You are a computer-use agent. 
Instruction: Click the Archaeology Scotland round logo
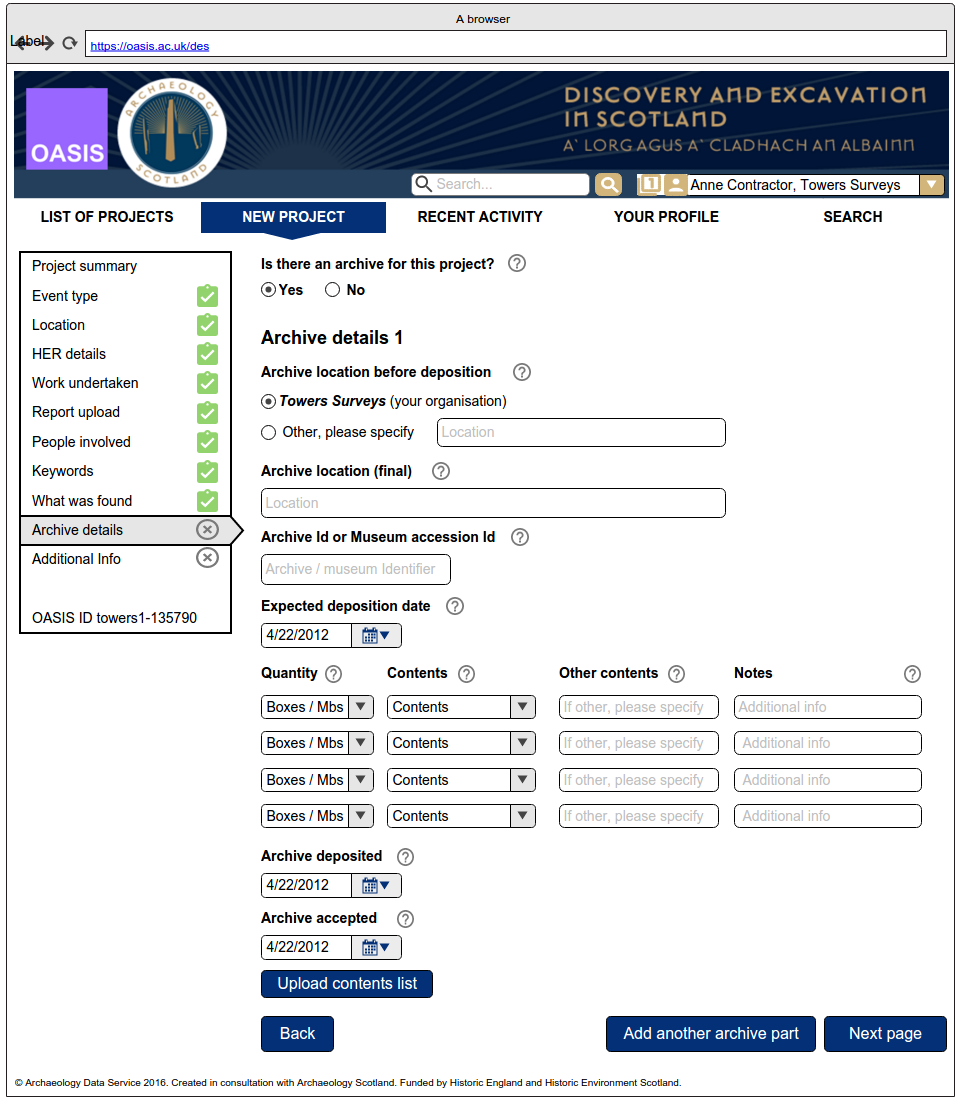click(172, 133)
